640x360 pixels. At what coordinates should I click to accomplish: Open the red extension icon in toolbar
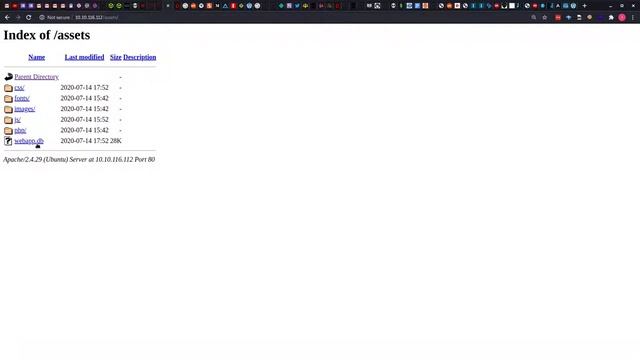coord(558,18)
